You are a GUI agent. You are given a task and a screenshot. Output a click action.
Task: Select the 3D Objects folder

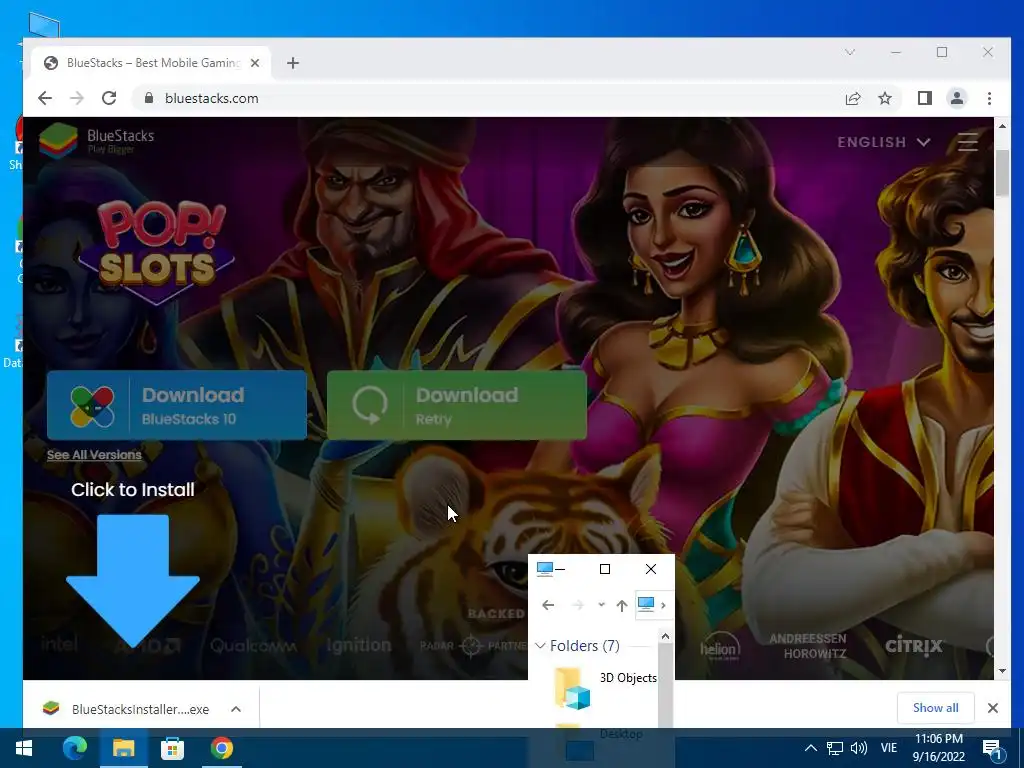coord(605,686)
